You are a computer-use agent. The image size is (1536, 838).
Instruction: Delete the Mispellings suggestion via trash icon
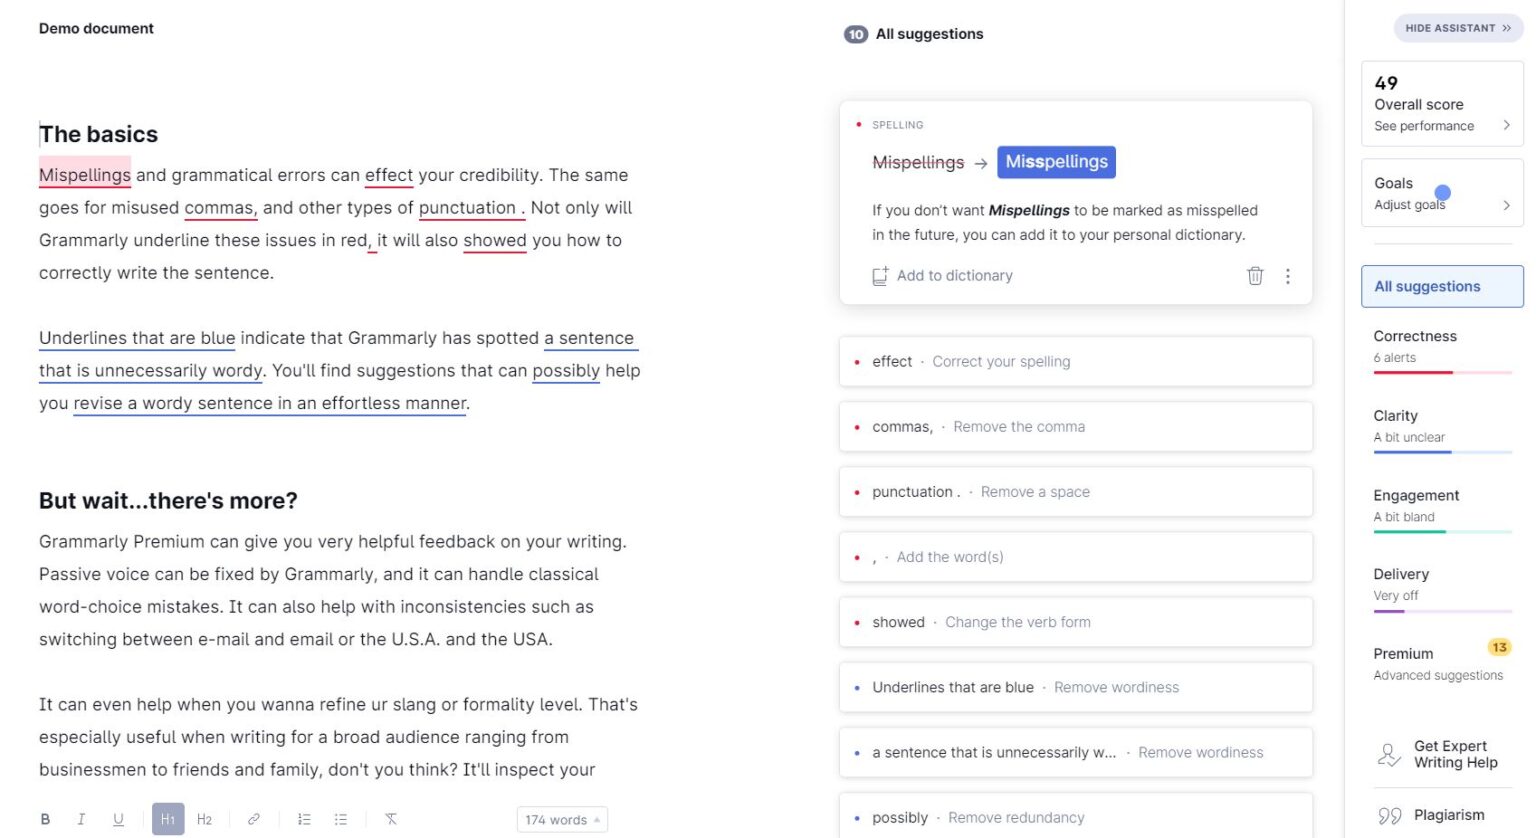tap(1255, 276)
